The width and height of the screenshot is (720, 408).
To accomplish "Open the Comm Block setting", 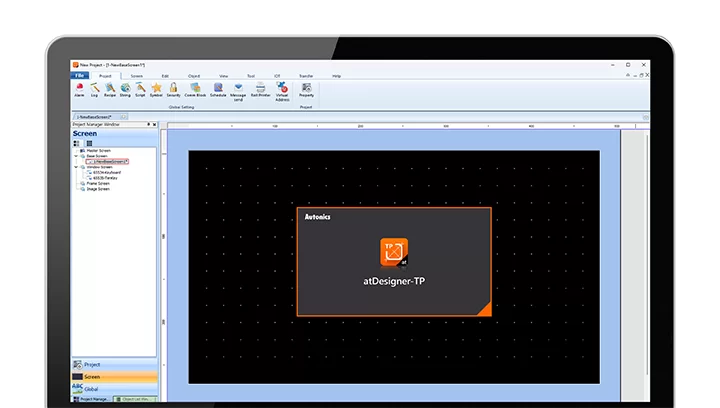I will pos(195,90).
